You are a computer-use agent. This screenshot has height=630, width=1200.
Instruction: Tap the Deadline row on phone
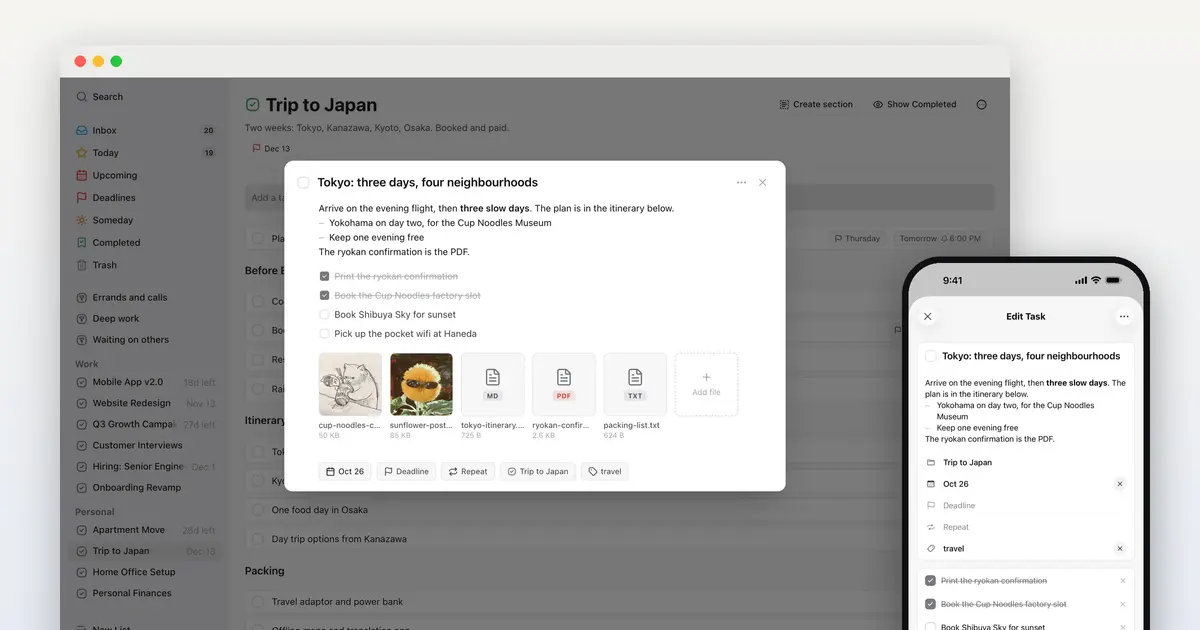1026,506
